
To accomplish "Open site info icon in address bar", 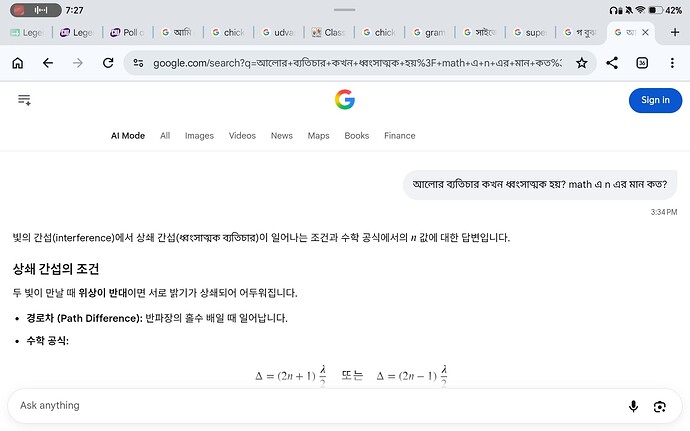I will coord(138,63).
